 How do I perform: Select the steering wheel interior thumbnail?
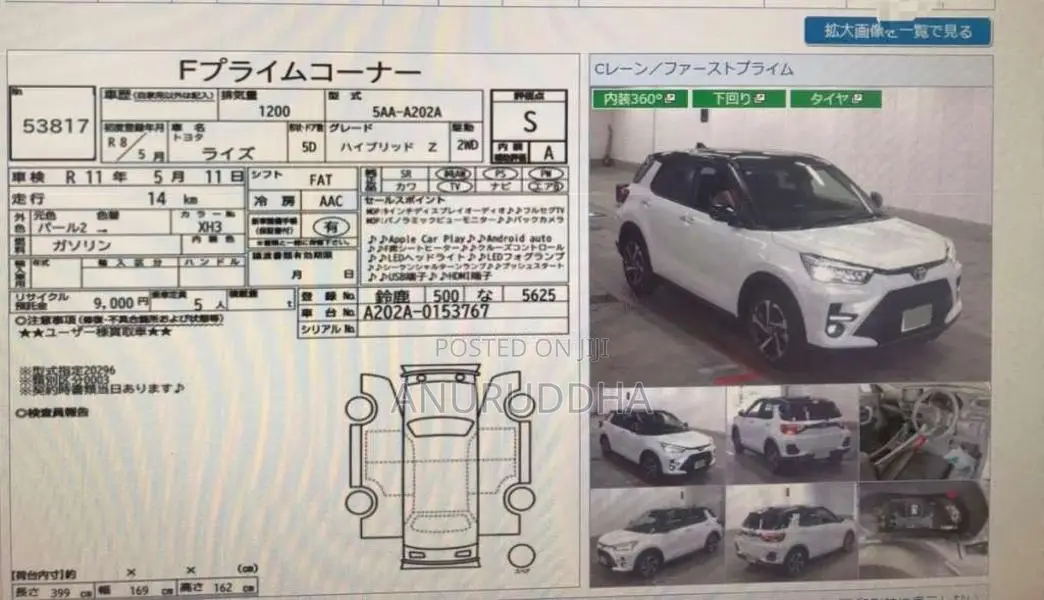pos(924,432)
